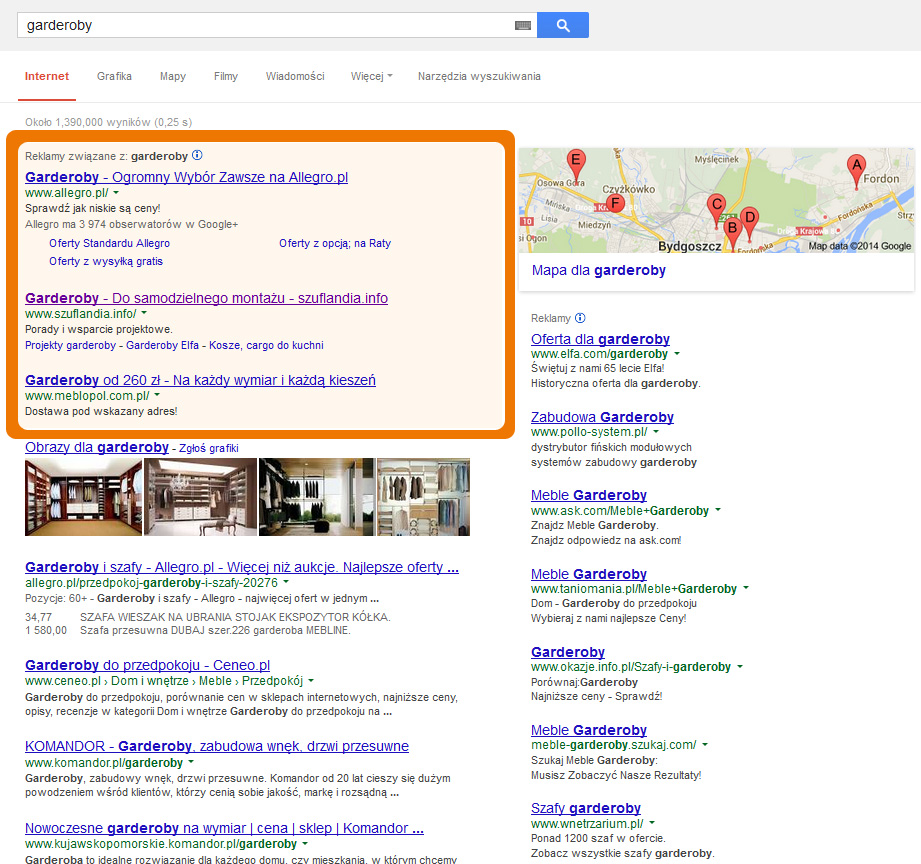Expand the arrow next to meble-garderoby.szukaj.com/

(x=705, y=745)
